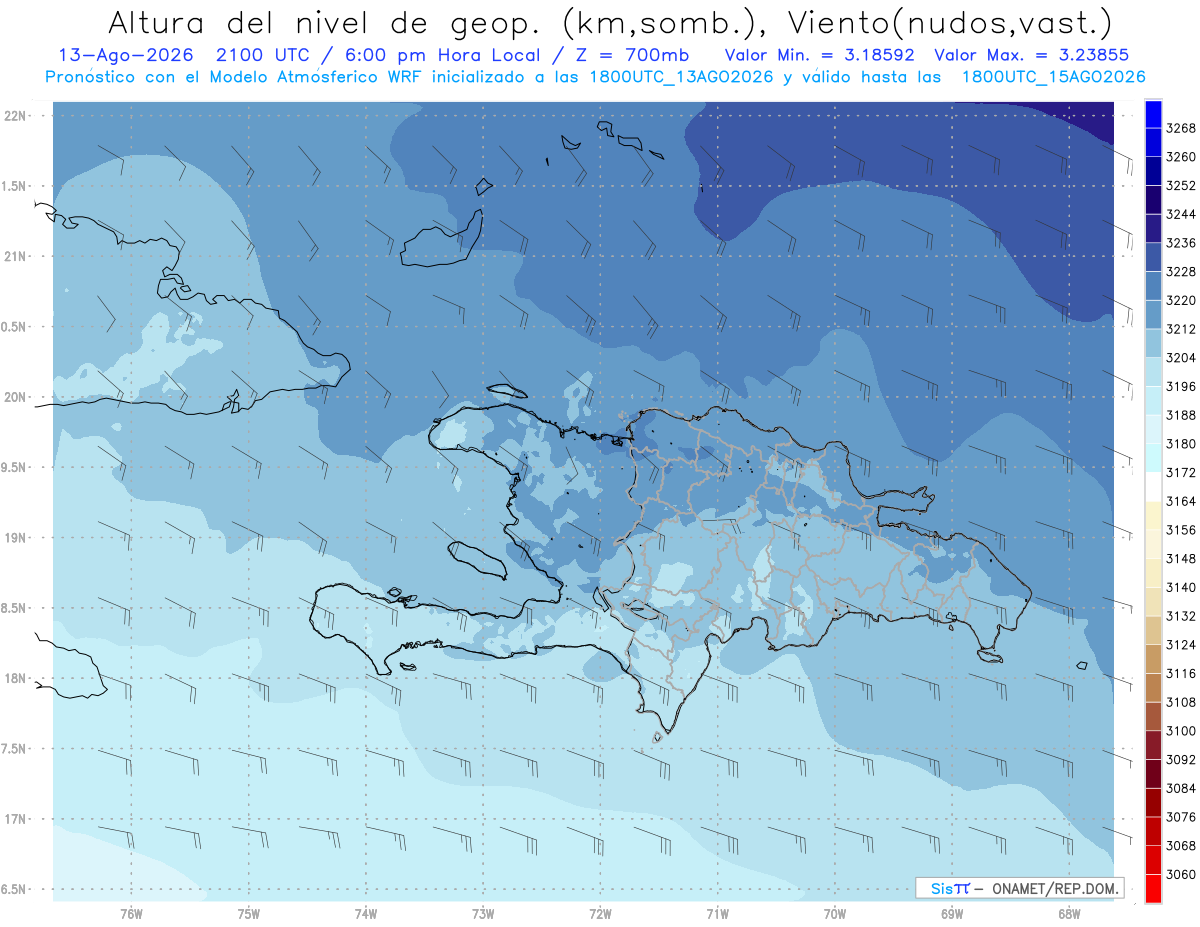The image size is (1200, 927).
Task: Click the legend value '3212'
Action: coord(1180,329)
